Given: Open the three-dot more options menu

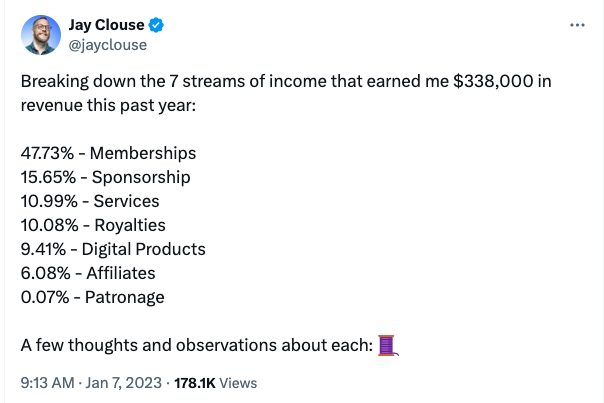Looking at the screenshot, I should 577,25.
